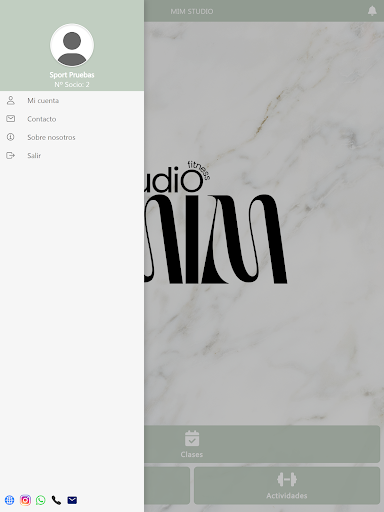
Task: Click the MIM studio fitness logo
Action: point(216,223)
